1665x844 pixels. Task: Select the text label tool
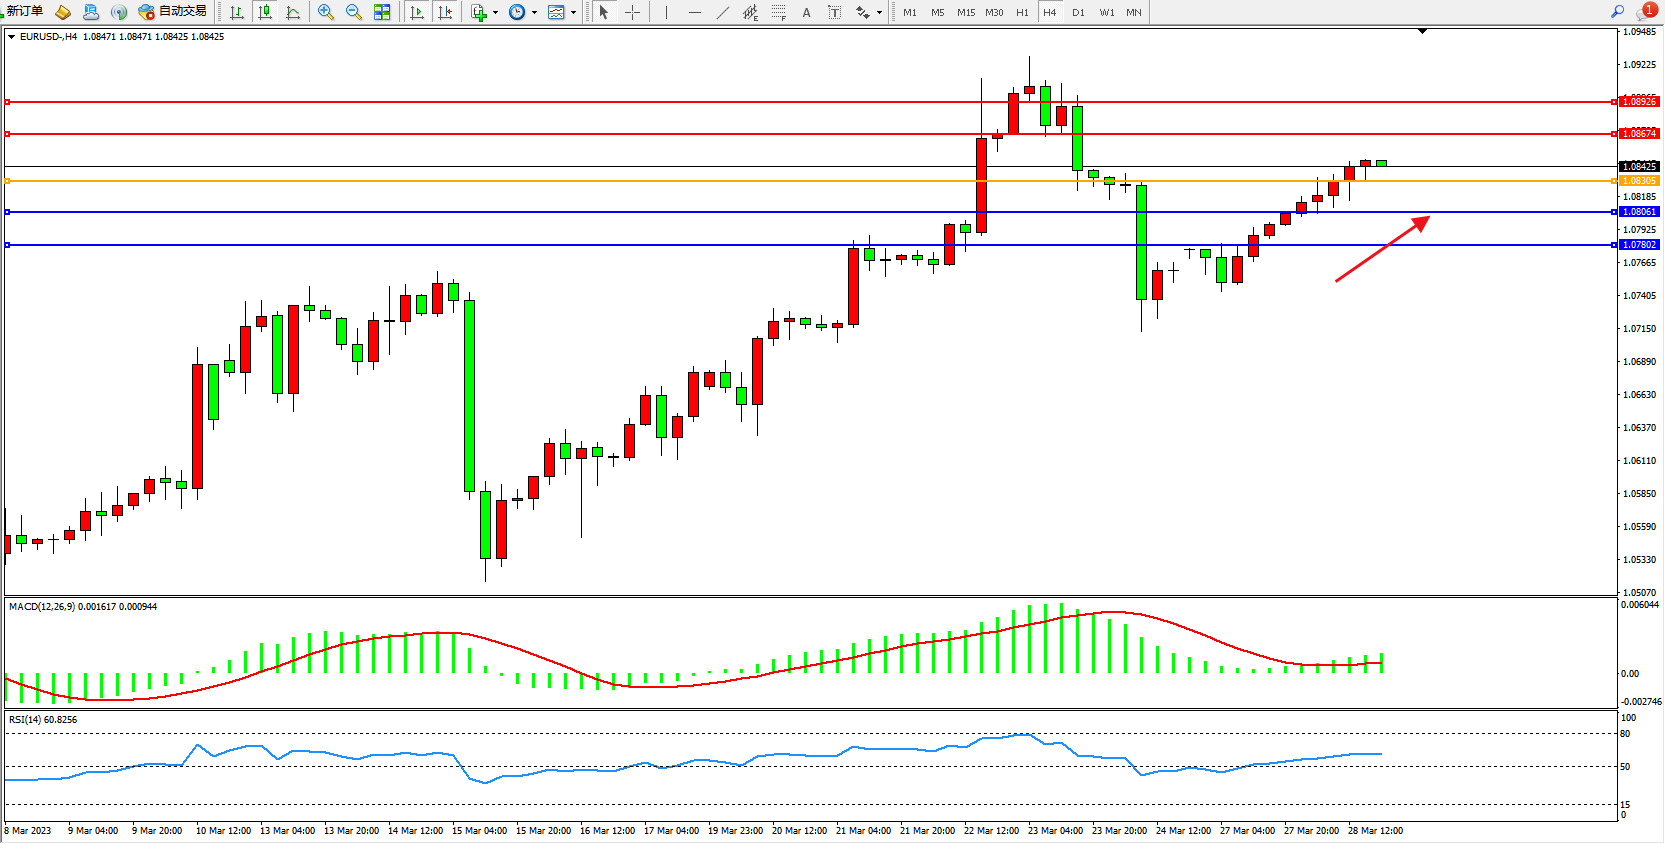pos(806,13)
